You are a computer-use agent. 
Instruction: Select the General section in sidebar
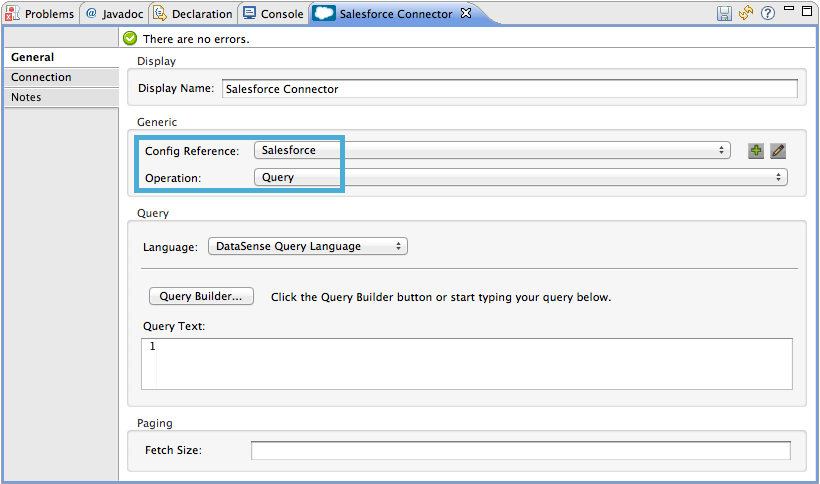click(x=61, y=57)
